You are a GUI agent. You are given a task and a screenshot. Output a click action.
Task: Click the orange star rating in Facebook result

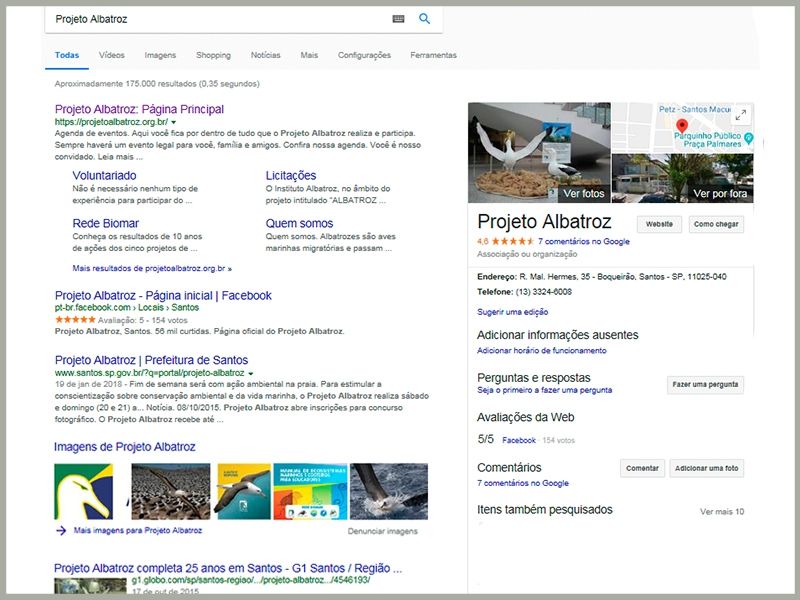(75, 319)
